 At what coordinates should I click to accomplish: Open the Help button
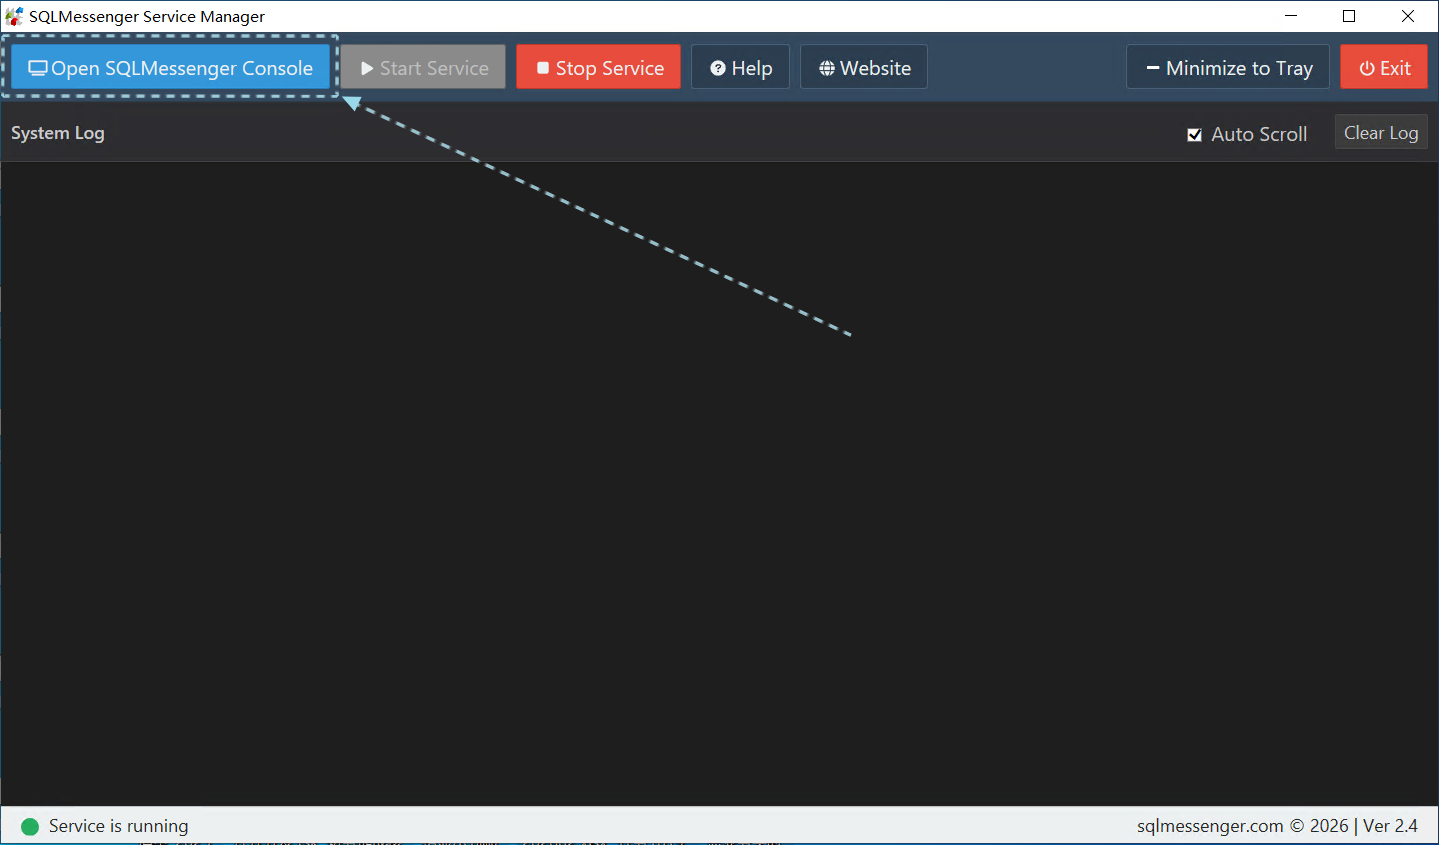tap(740, 67)
